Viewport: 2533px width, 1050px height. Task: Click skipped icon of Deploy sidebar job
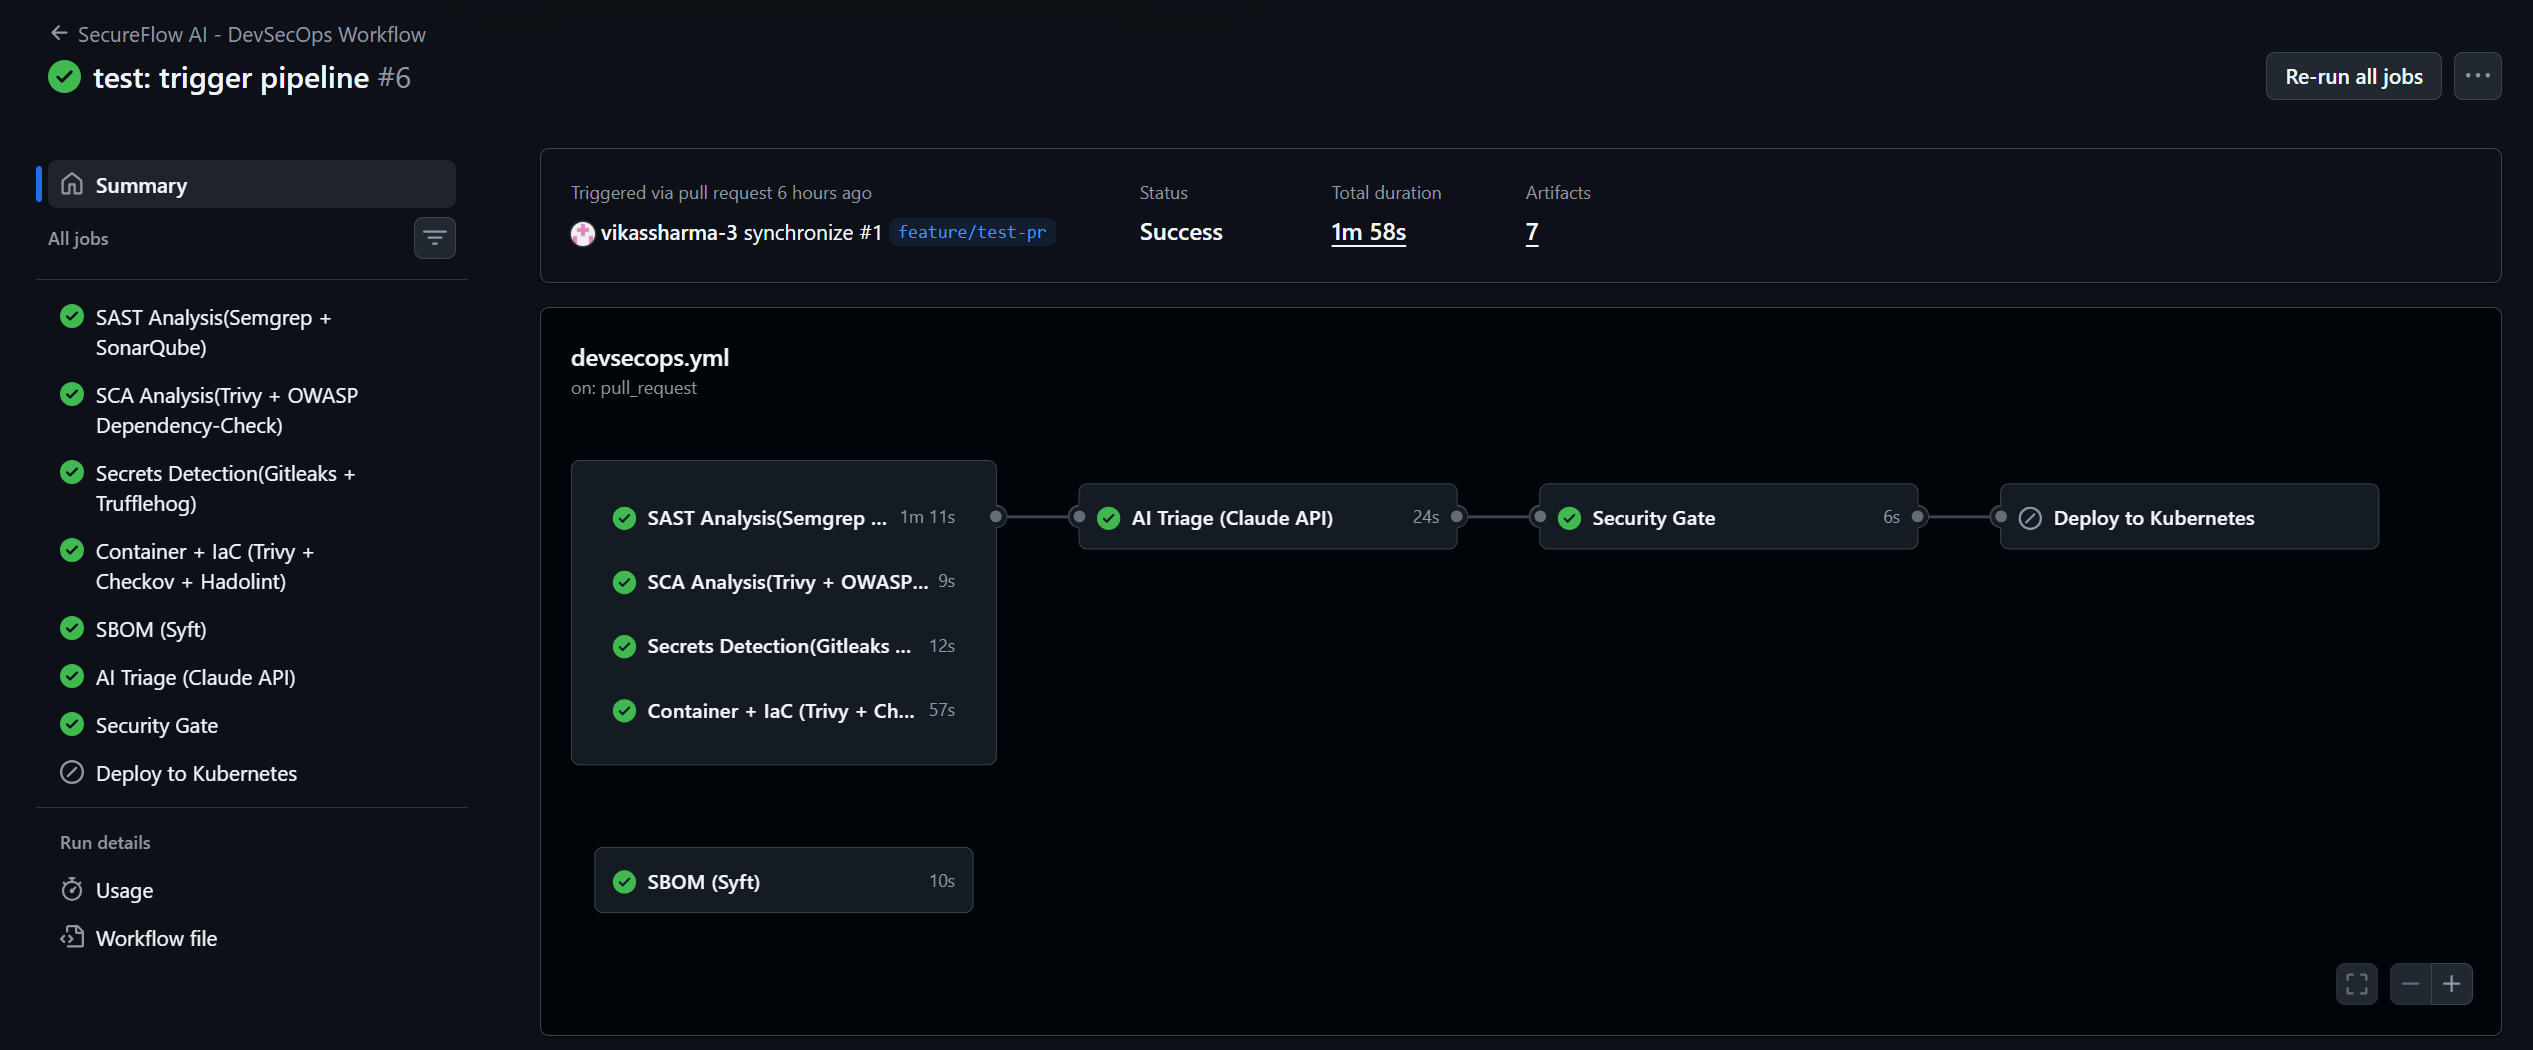[72, 772]
